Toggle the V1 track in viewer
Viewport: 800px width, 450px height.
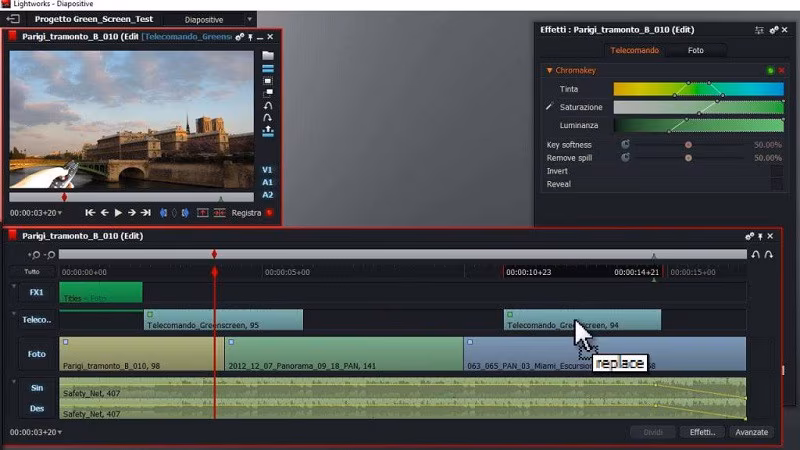point(267,170)
